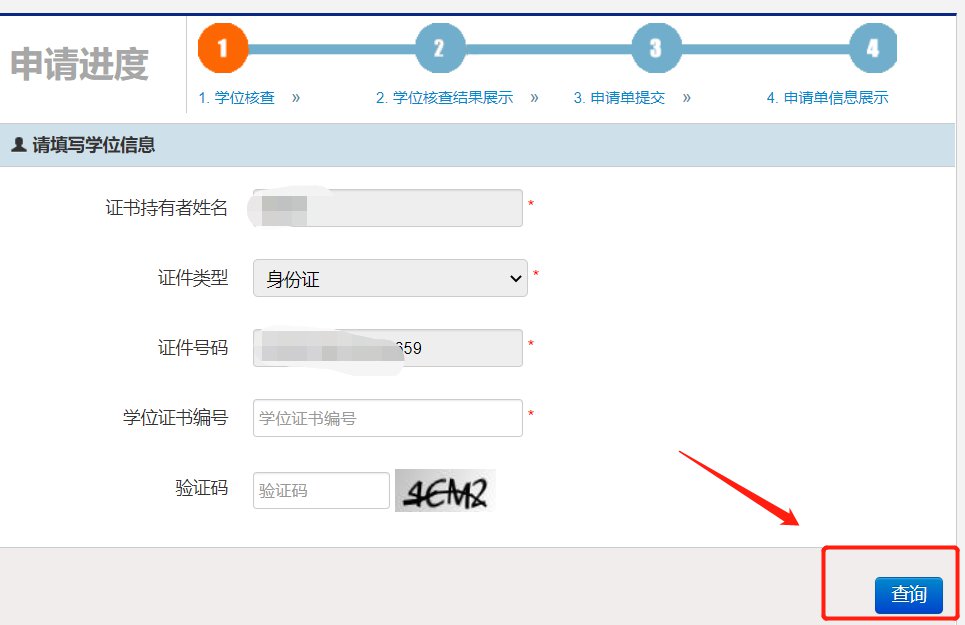This screenshot has width=965, height=625.
Task: Select the 4. 申请单信息展示 step label
Action: coord(827,98)
